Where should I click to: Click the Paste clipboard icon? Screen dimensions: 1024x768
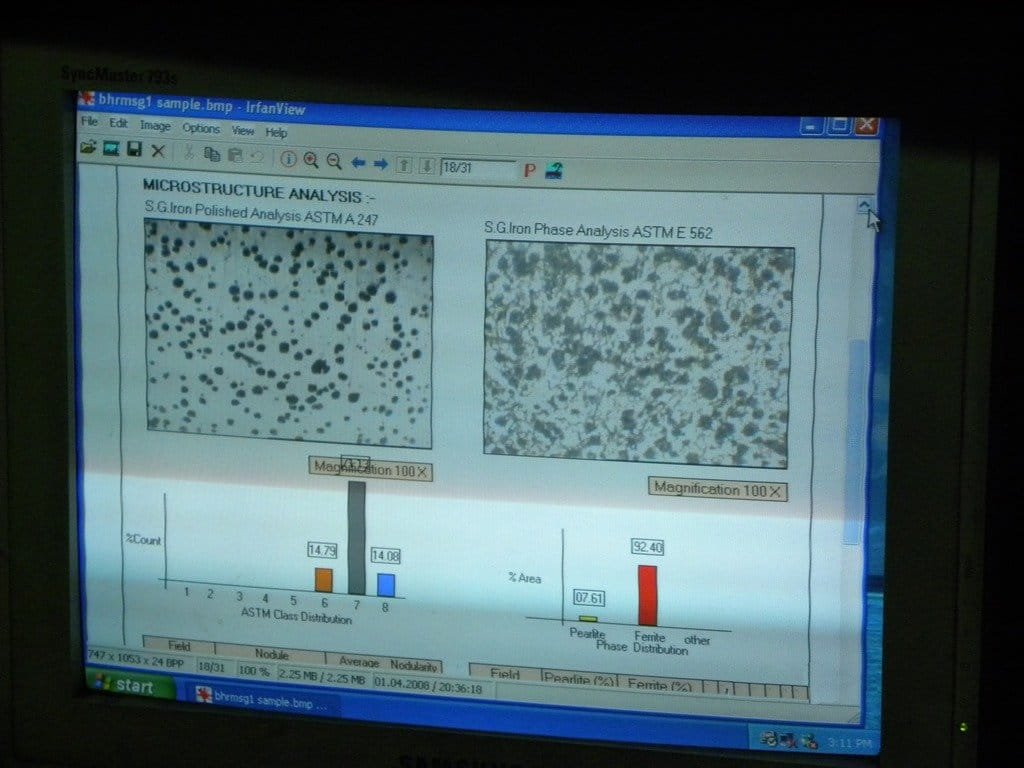click(235, 155)
